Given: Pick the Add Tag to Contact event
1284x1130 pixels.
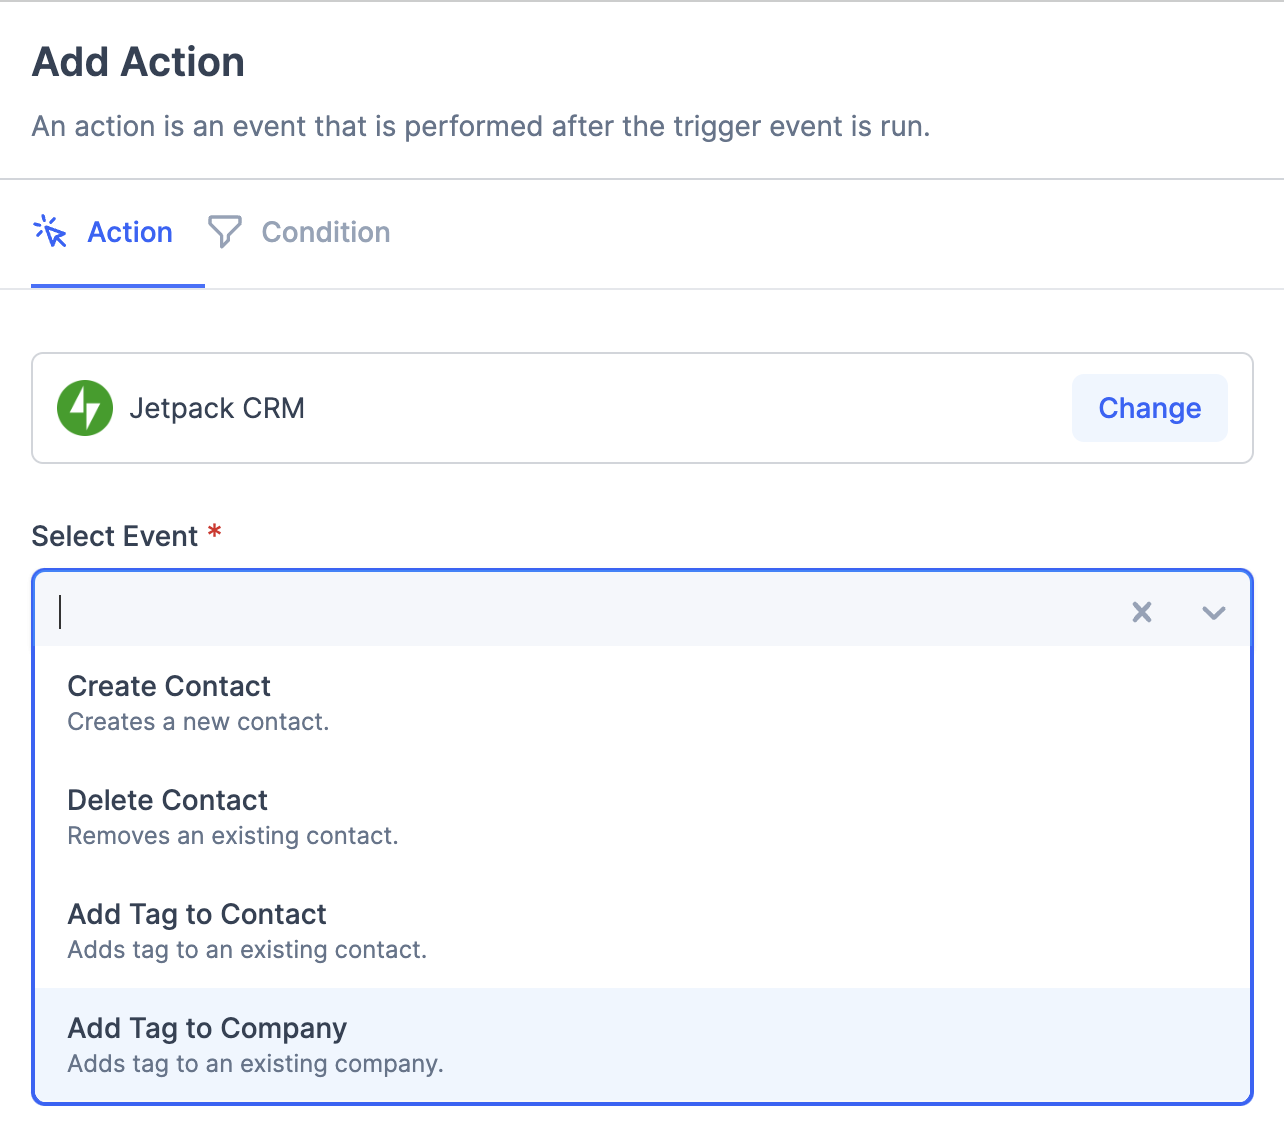Looking at the screenshot, I should [197, 914].
